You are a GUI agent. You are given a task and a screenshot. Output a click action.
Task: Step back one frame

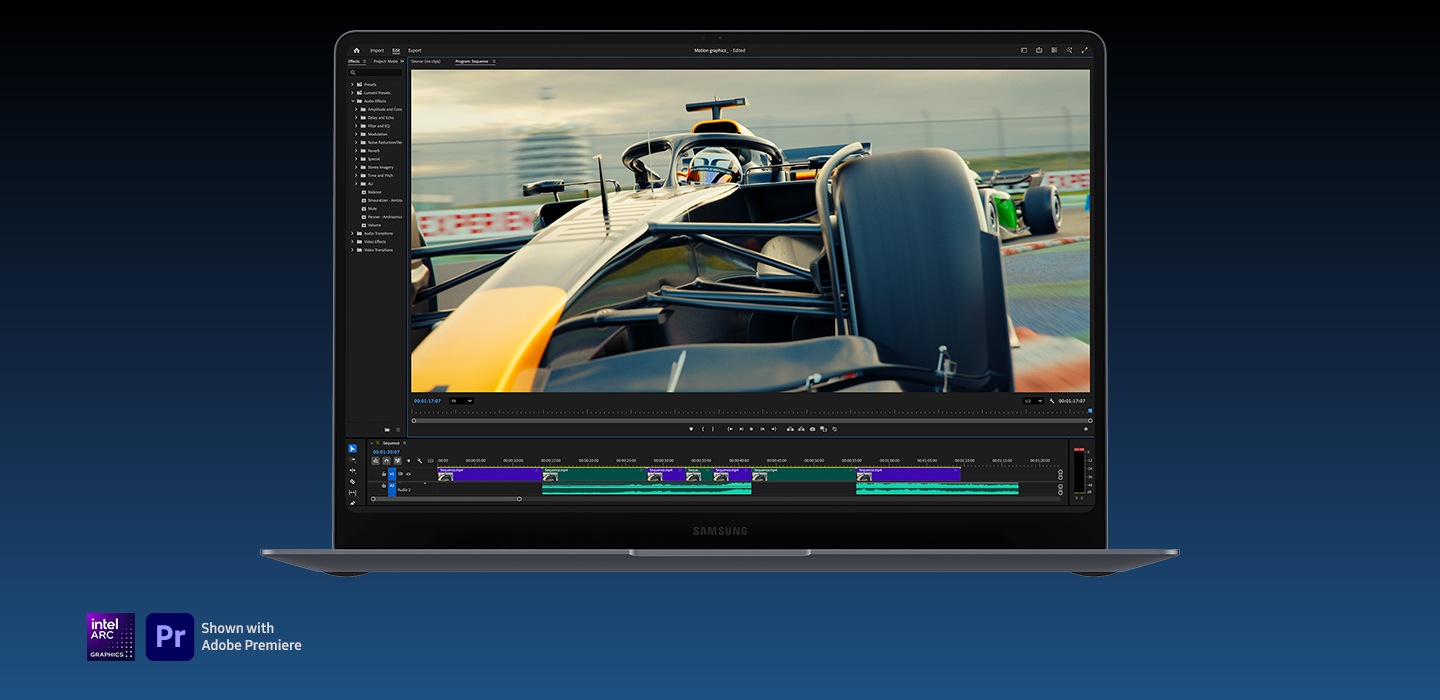741,429
